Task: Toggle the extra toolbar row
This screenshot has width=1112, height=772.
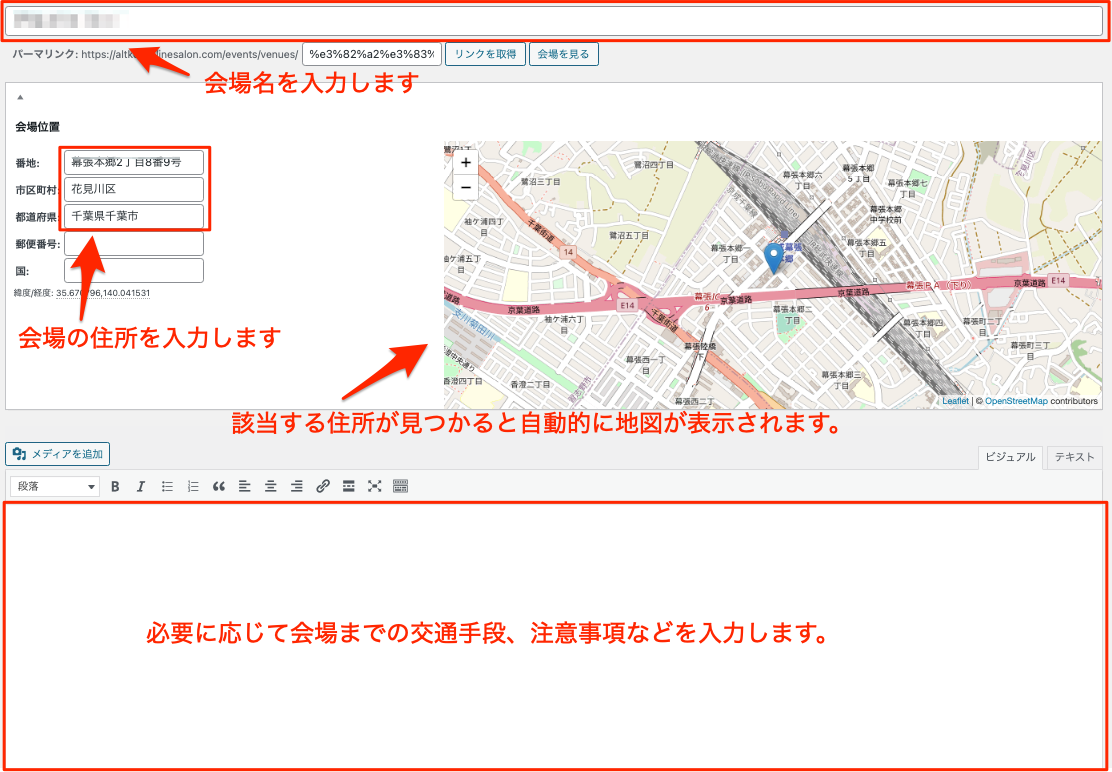Action: 401,487
